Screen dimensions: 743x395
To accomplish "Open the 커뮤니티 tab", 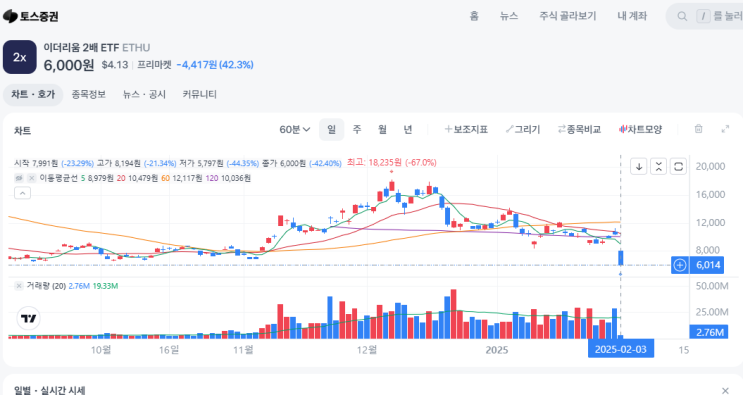I will click(x=199, y=95).
